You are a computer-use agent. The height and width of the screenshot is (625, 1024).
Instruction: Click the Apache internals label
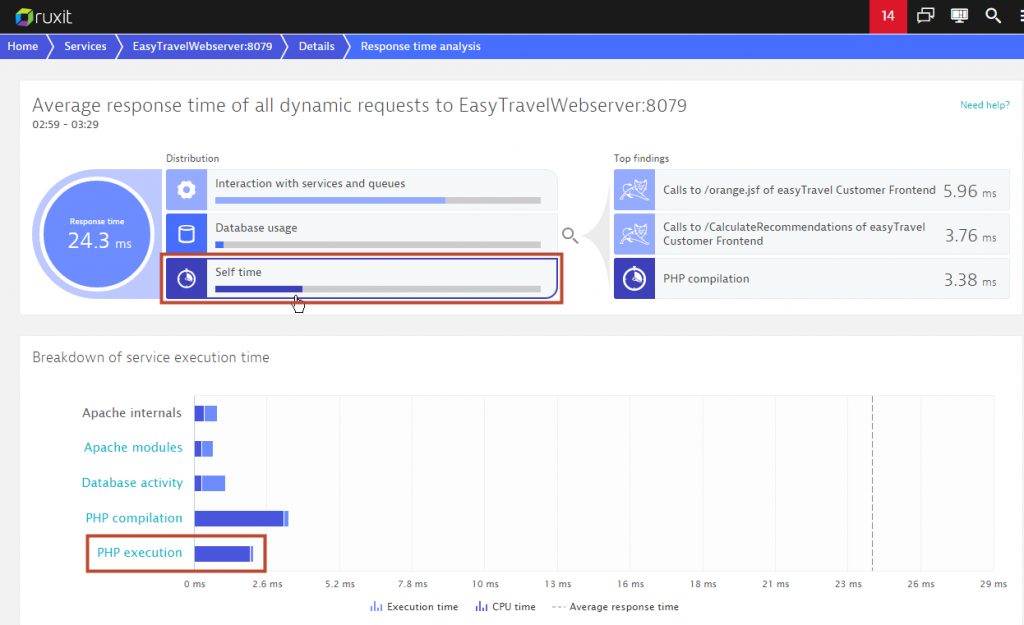pyautogui.click(x=132, y=413)
